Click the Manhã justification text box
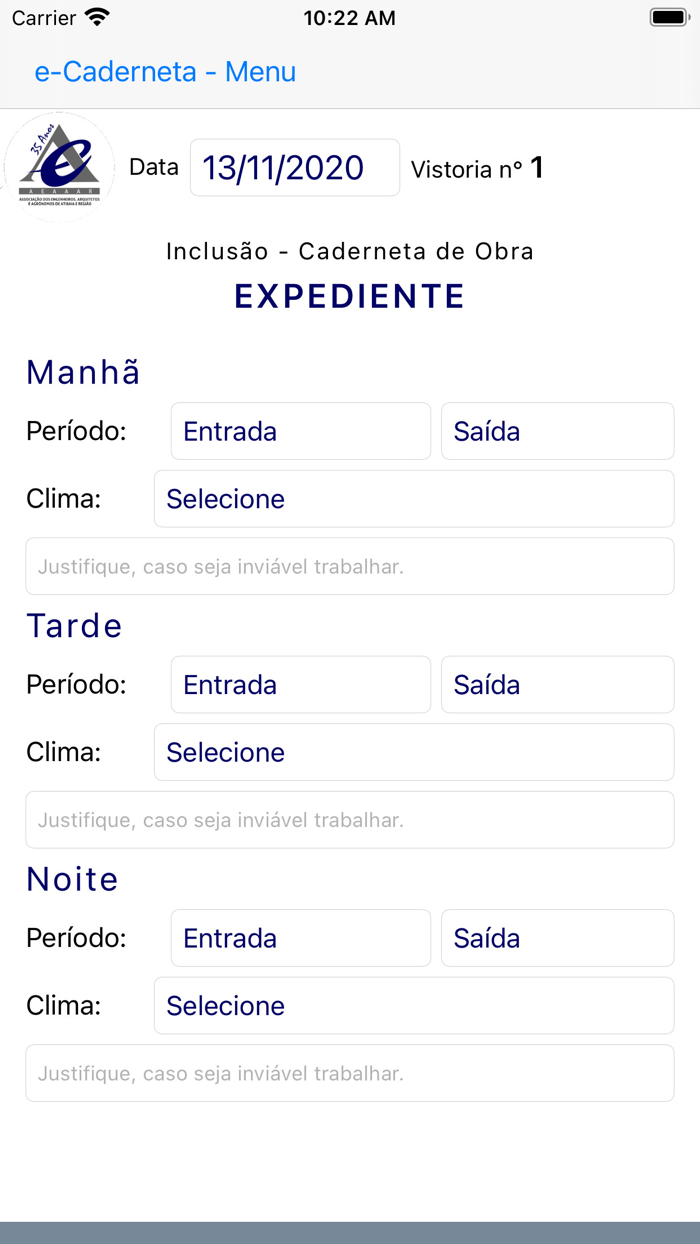The width and height of the screenshot is (700, 1244). point(349,566)
